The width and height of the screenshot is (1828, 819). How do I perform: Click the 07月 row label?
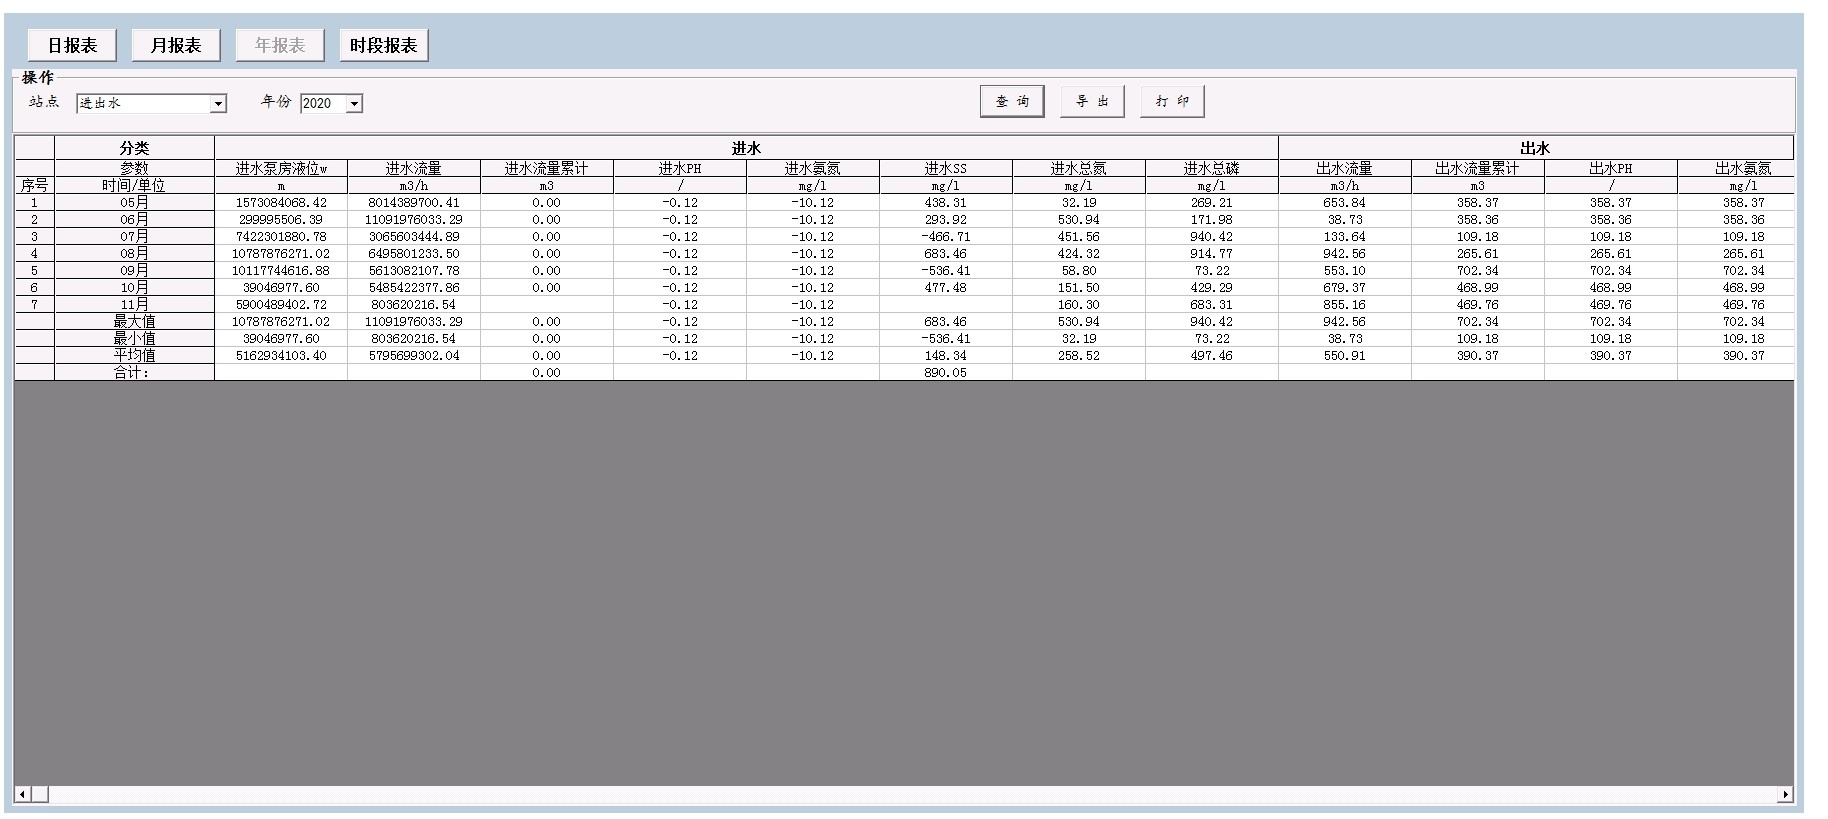(134, 236)
